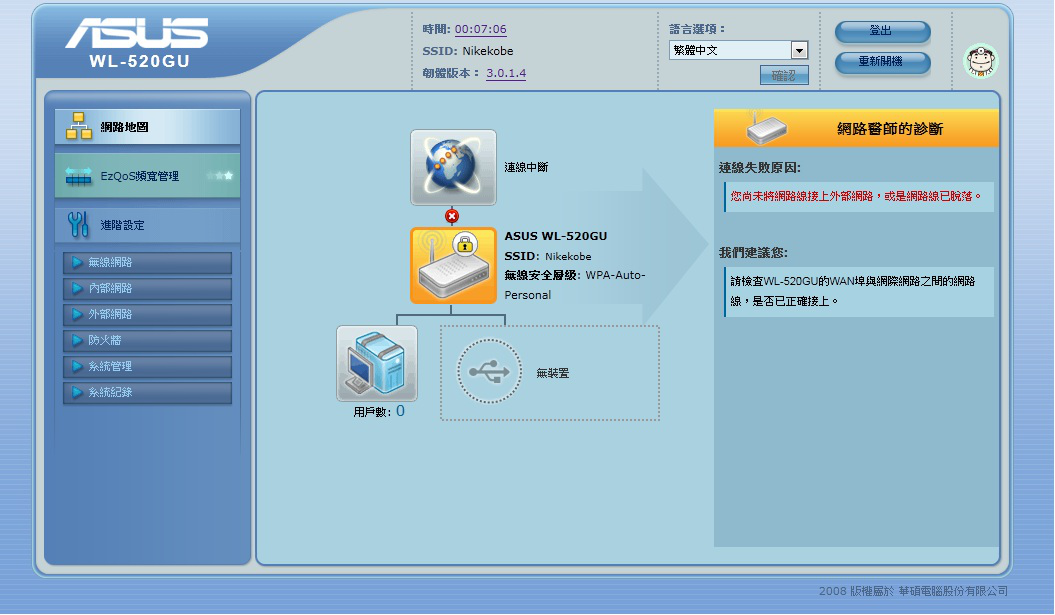Click the EzQoS star rating
The image size is (1055, 615).
tap(220, 176)
